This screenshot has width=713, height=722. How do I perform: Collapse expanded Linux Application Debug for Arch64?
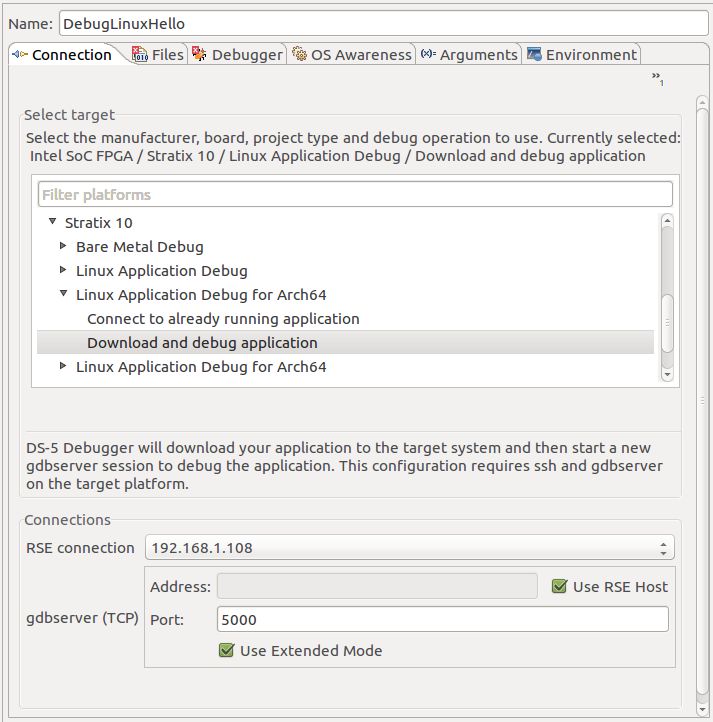point(64,293)
